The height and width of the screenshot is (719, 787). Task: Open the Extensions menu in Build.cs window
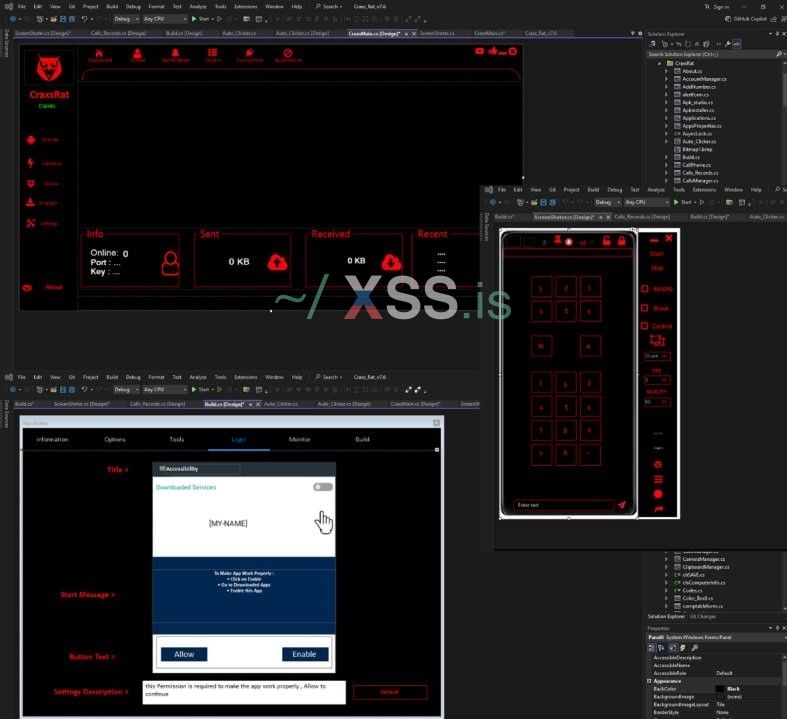pos(245,377)
